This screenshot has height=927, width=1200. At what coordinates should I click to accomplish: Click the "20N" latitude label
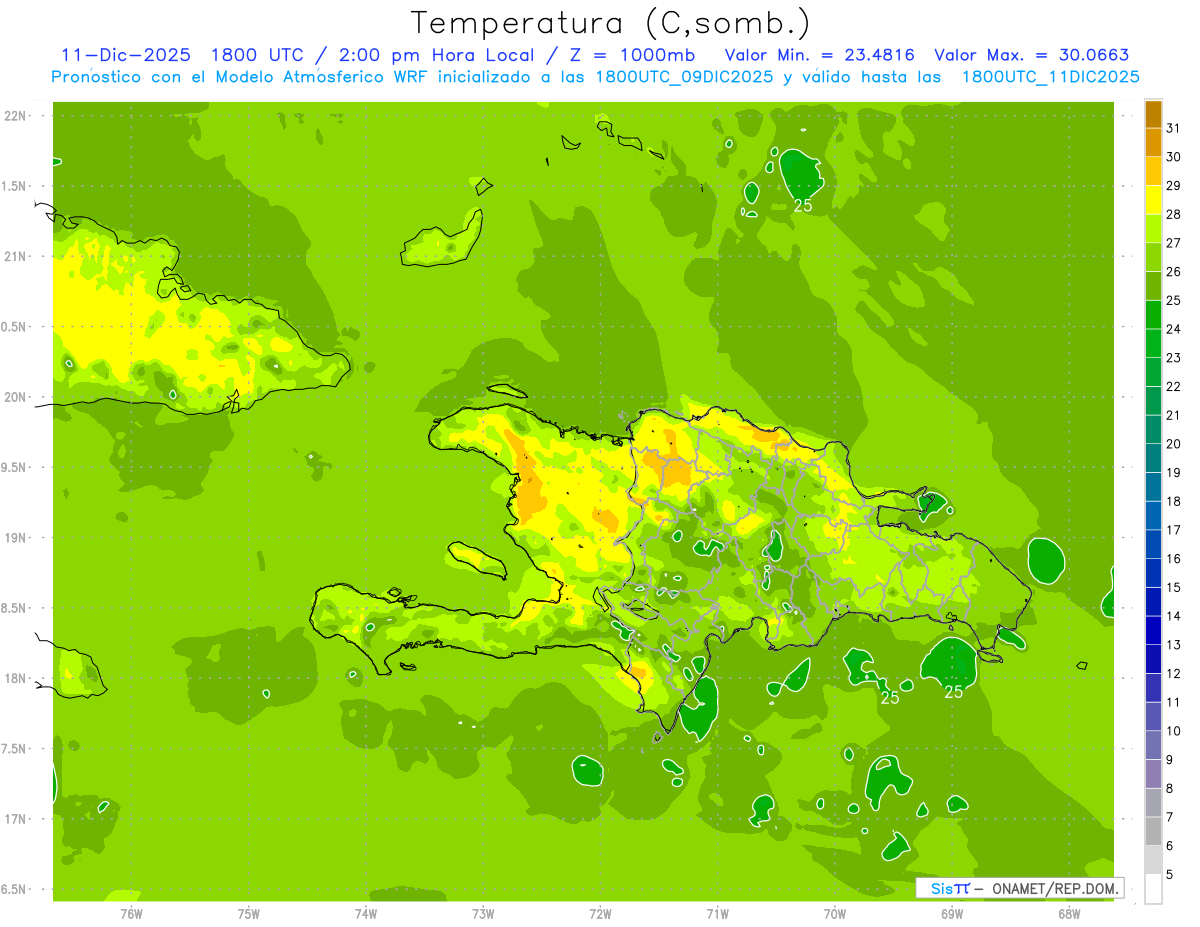tap(15, 397)
